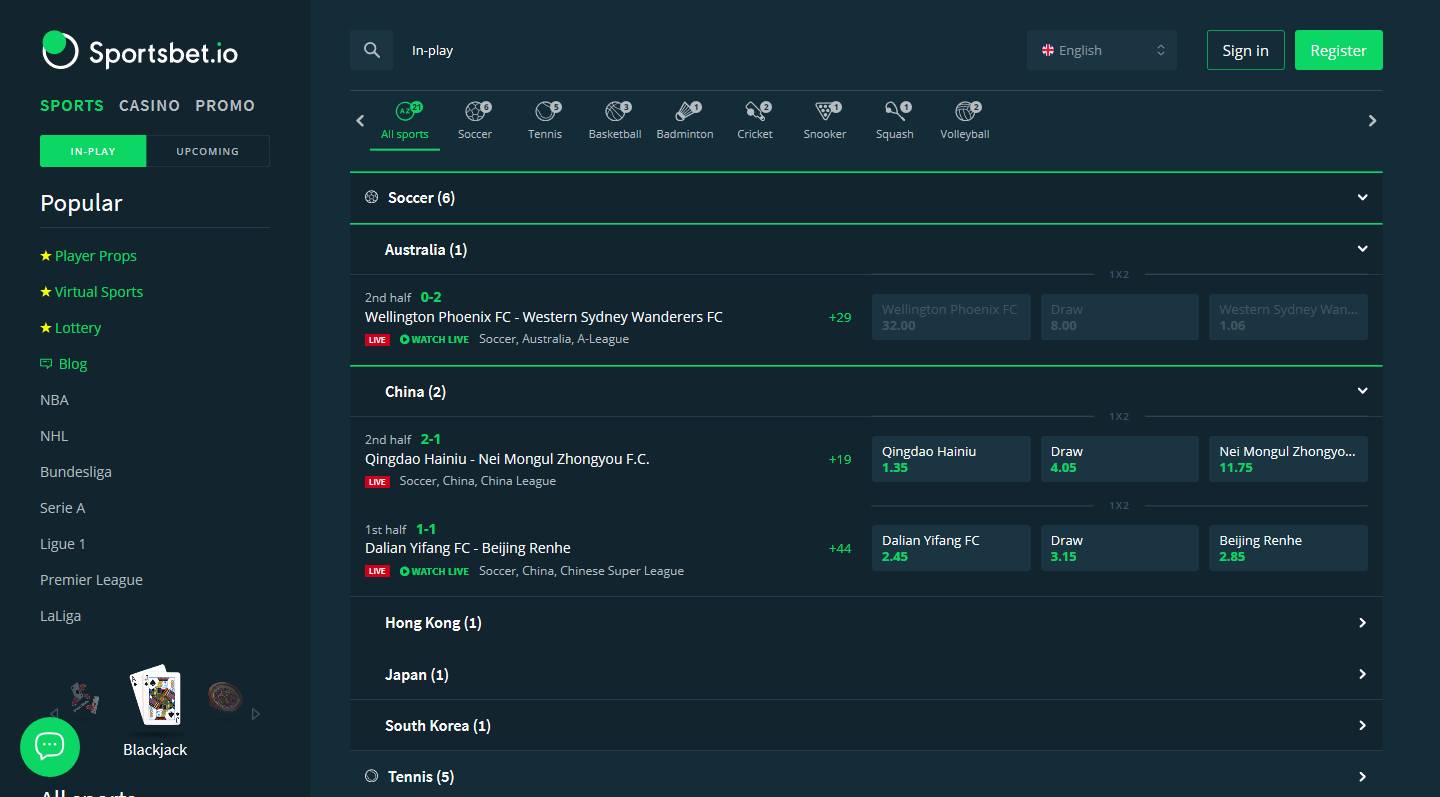Switch to Upcoming toggle

[208, 151]
